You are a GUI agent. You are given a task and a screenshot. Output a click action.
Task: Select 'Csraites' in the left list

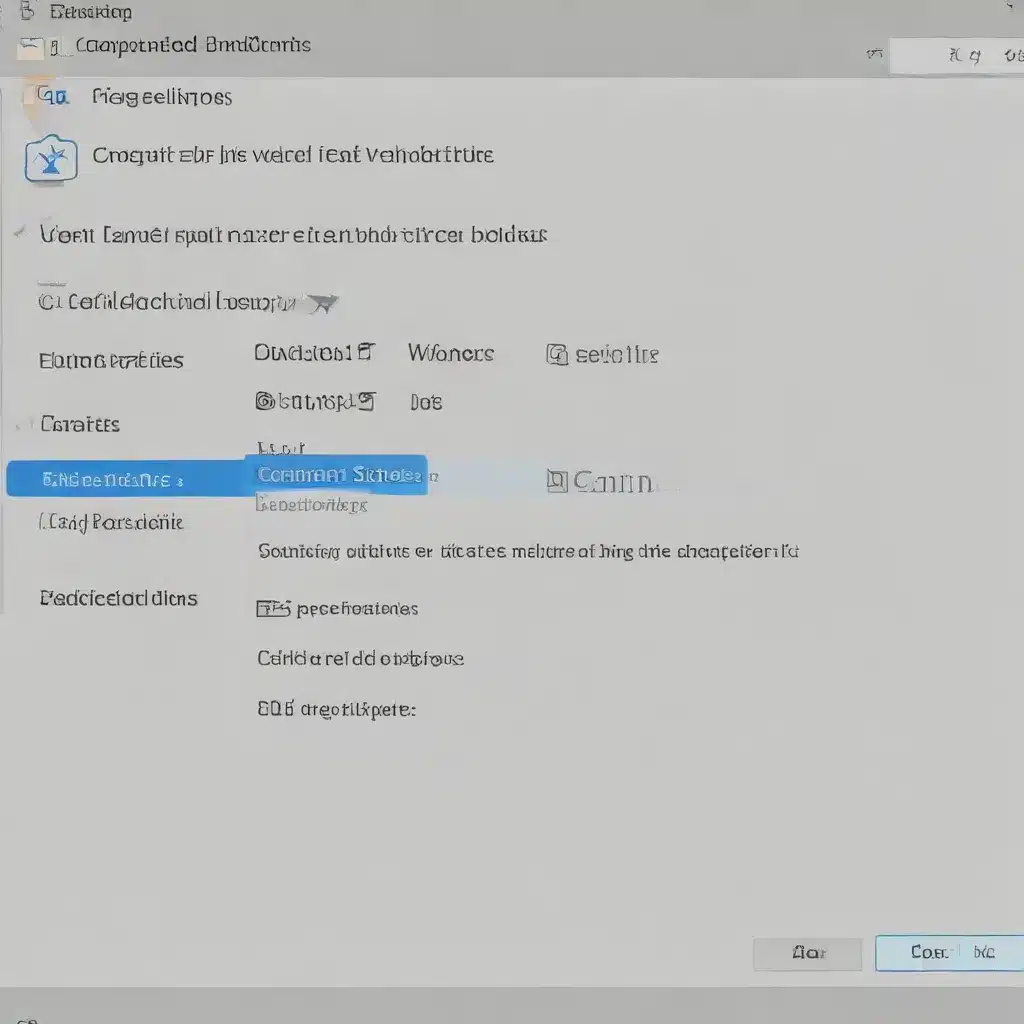click(80, 424)
